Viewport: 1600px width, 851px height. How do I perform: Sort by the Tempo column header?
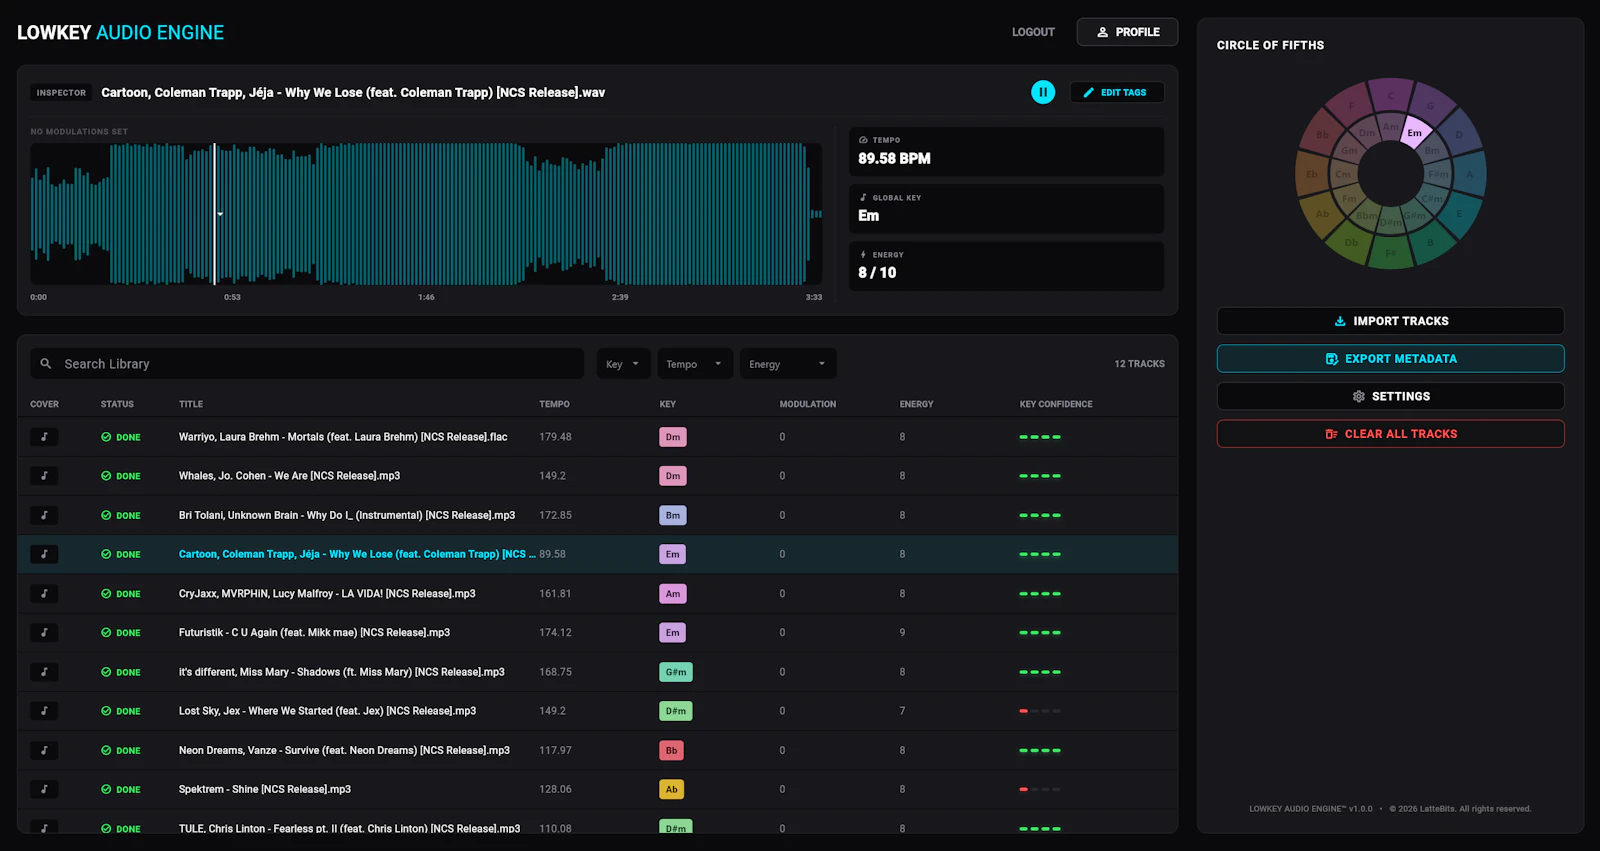pyautogui.click(x=554, y=404)
